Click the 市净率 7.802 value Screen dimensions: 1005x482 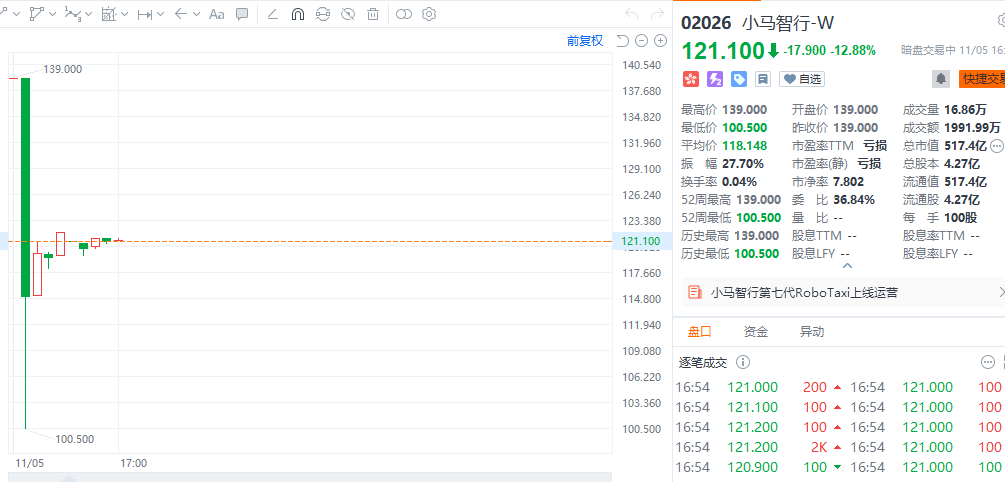[x=849, y=181]
